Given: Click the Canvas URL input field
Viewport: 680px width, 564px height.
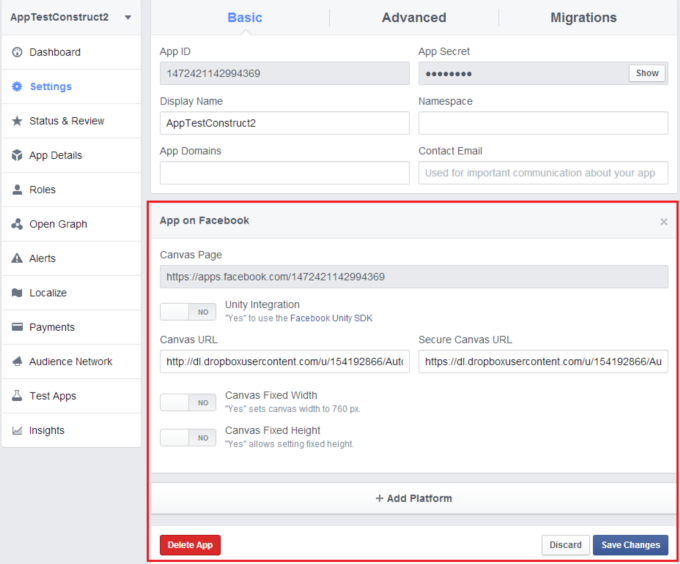Looking at the screenshot, I should tap(284, 362).
